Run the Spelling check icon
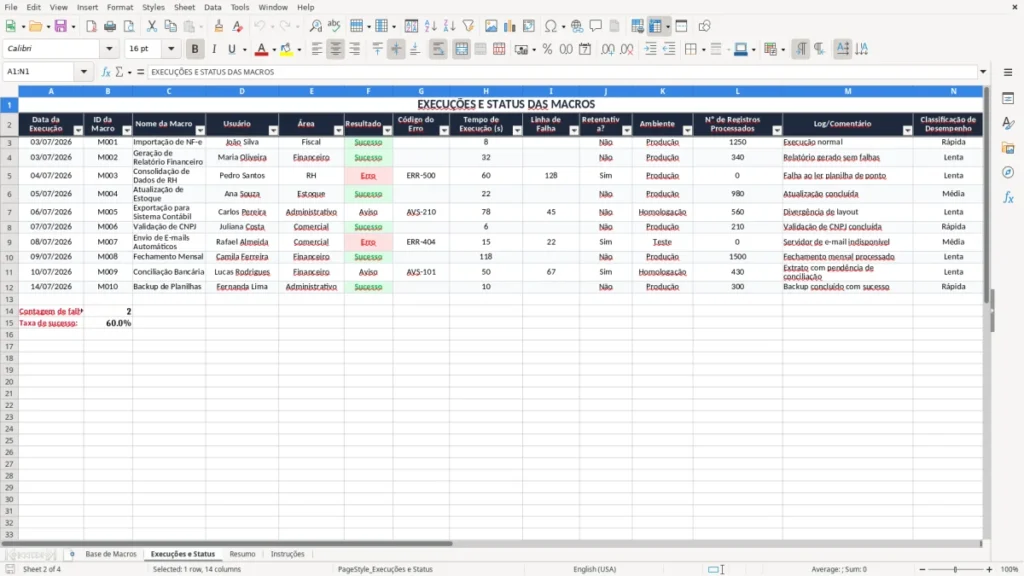 [334, 26]
